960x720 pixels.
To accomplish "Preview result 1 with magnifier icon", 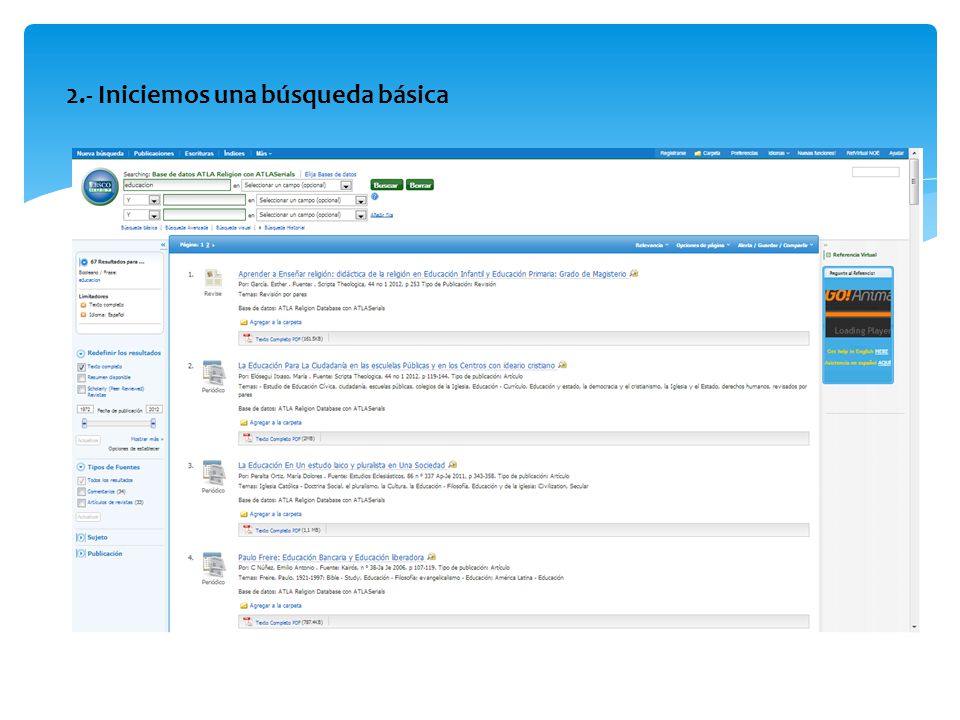I will pos(634,273).
